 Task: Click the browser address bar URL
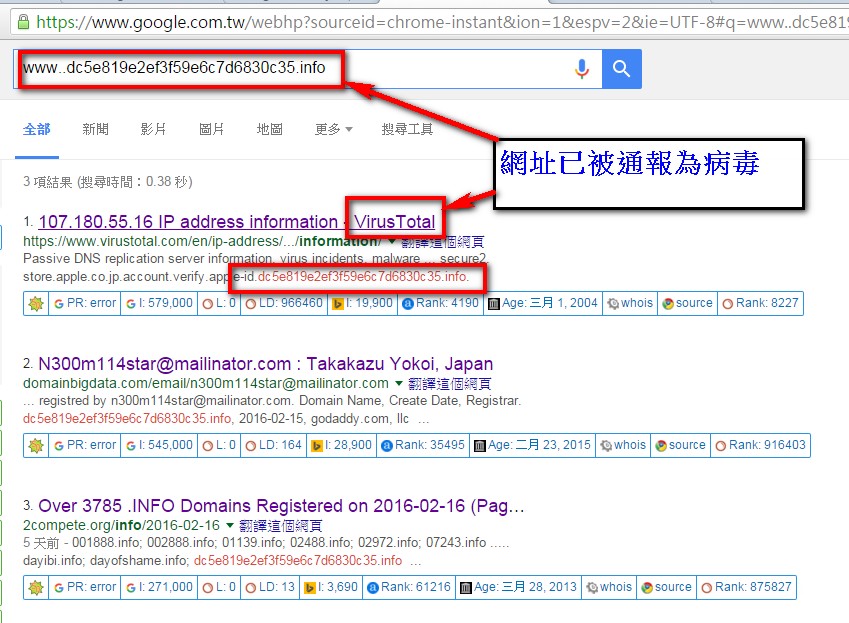441,22
